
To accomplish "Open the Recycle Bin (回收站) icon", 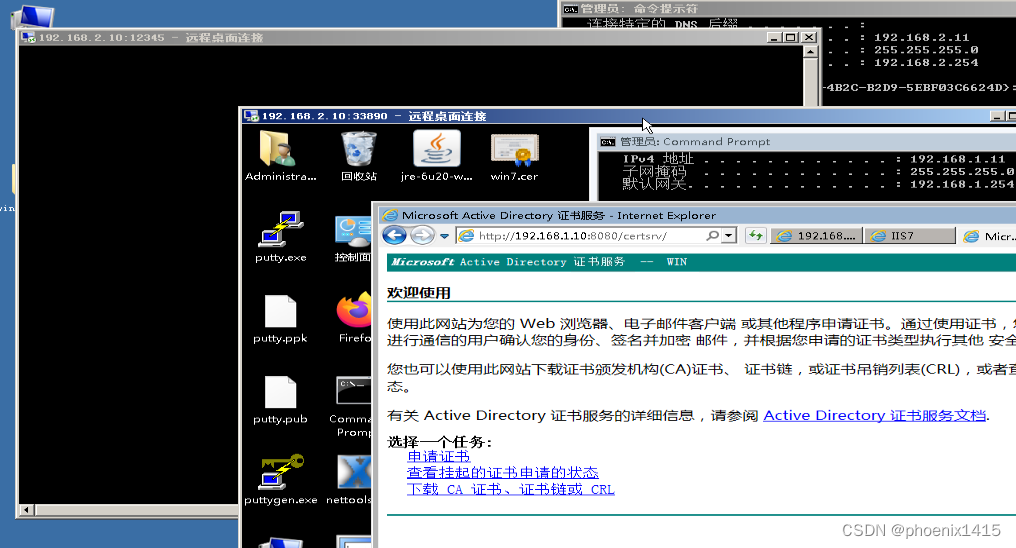I will pyautogui.click(x=359, y=155).
